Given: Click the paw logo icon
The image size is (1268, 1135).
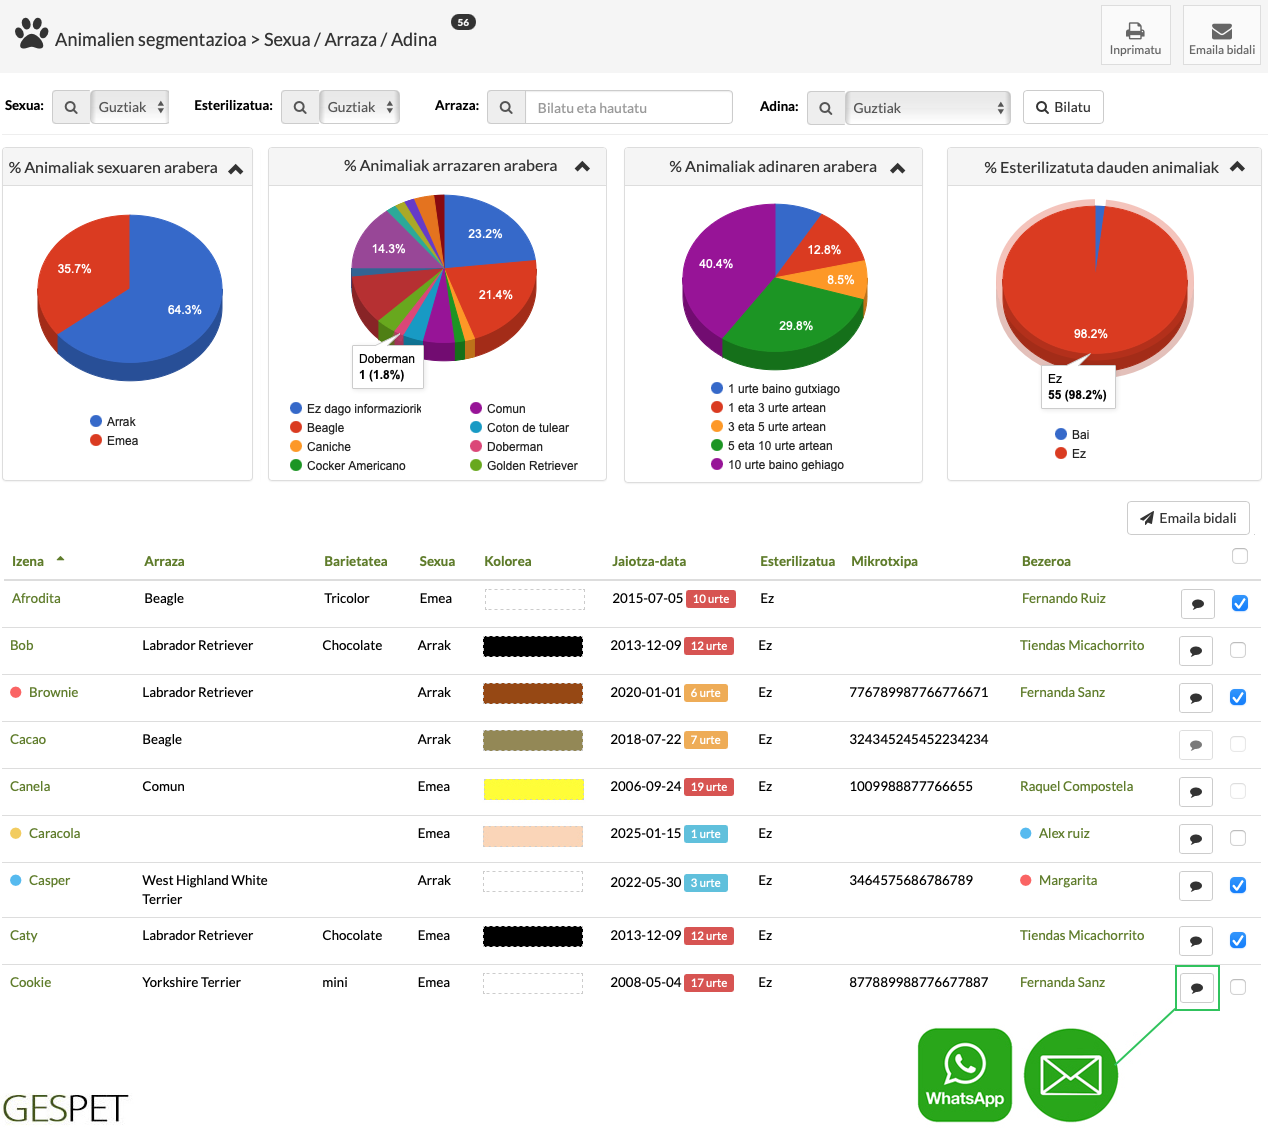Looking at the screenshot, I should (32, 34).
